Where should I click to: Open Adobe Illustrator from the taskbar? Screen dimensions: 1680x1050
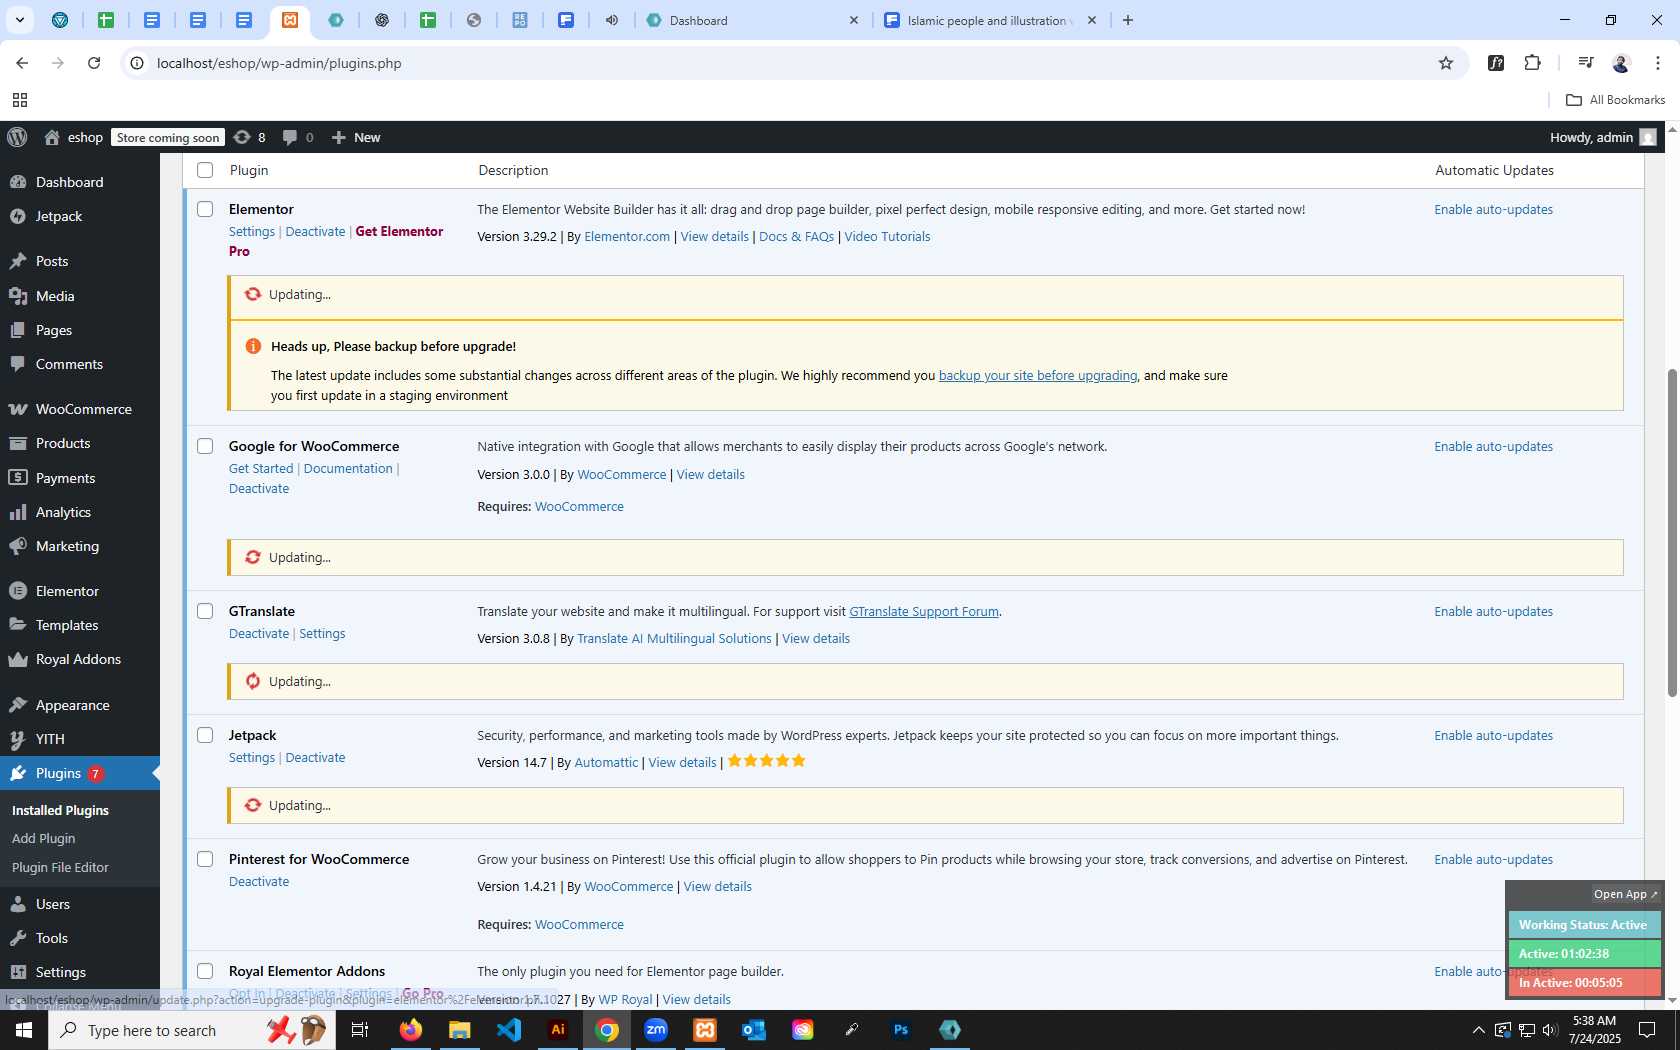click(558, 1030)
